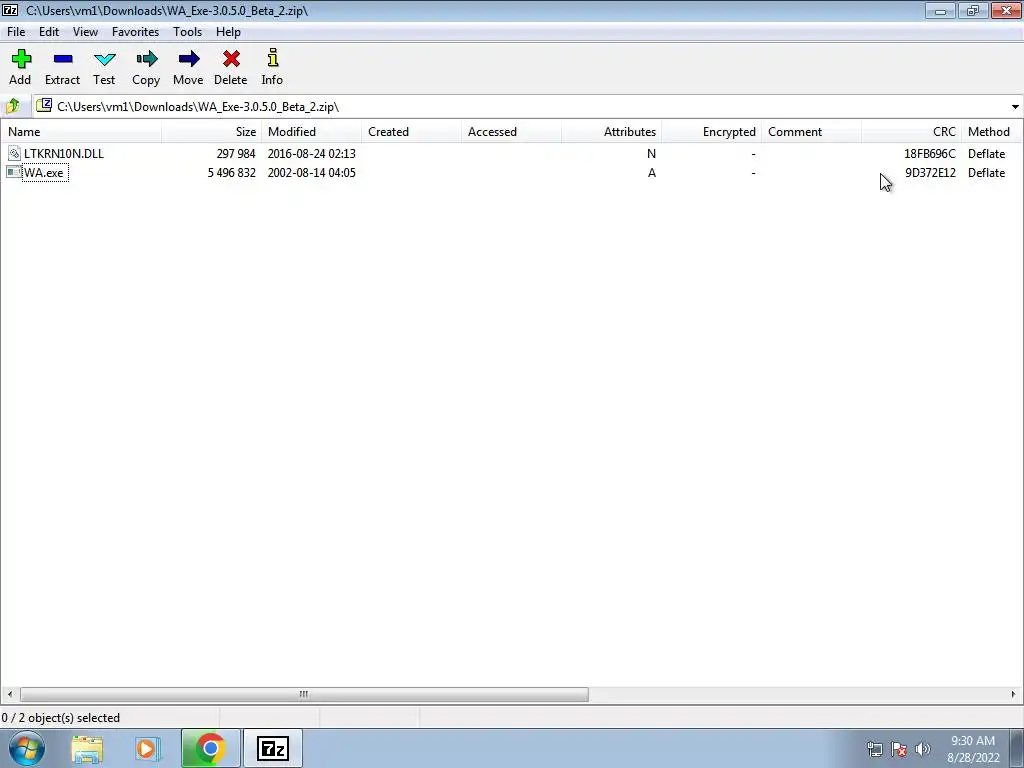Click the Extract minus icon
The height and width of the screenshot is (768, 1024).
pyautogui.click(x=63, y=59)
